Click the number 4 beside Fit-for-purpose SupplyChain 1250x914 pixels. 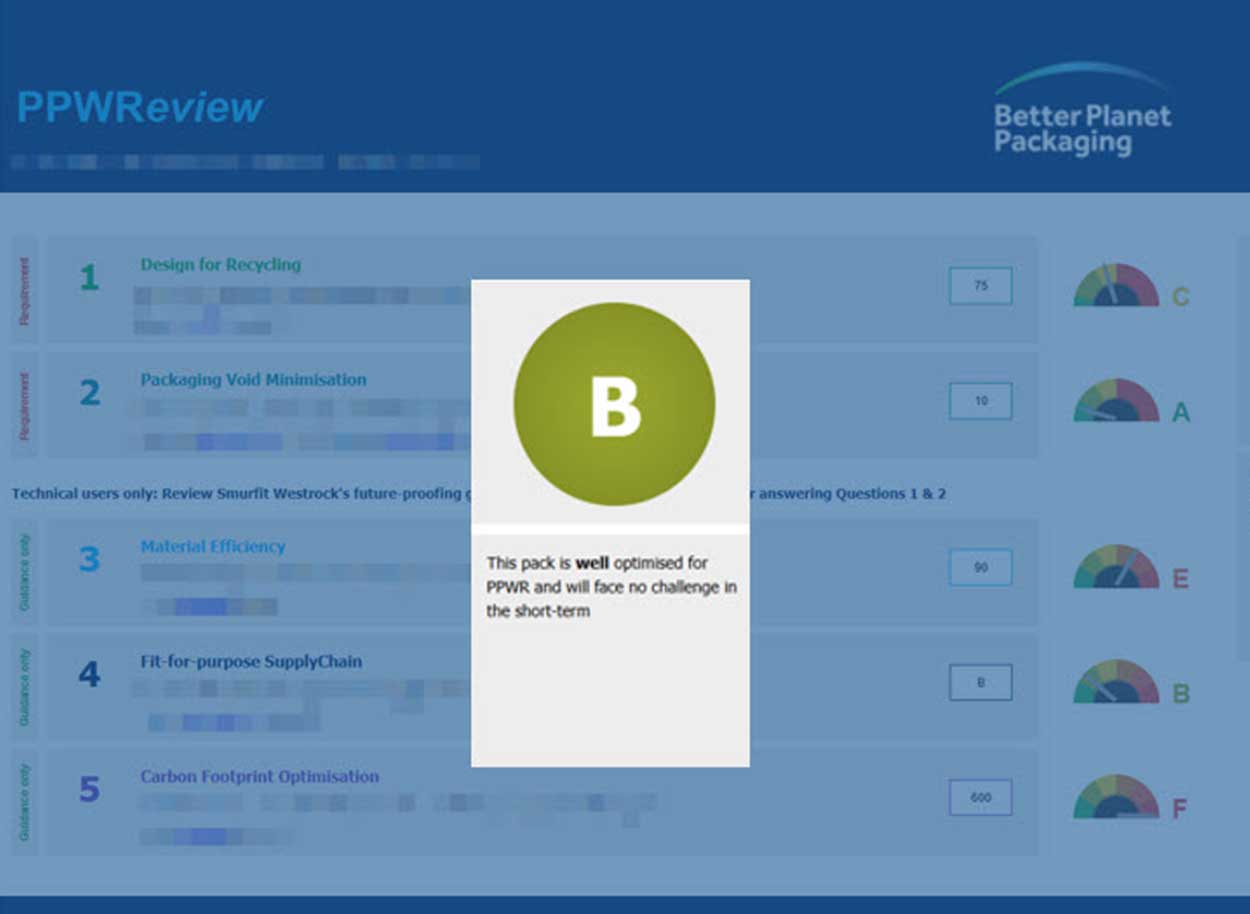coord(89,674)
